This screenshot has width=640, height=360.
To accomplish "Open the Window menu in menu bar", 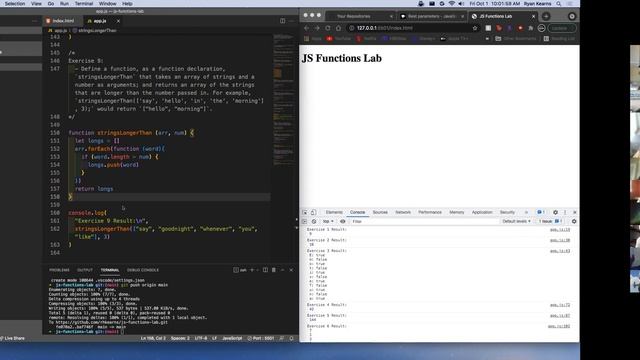I will [x=108, y=4].
